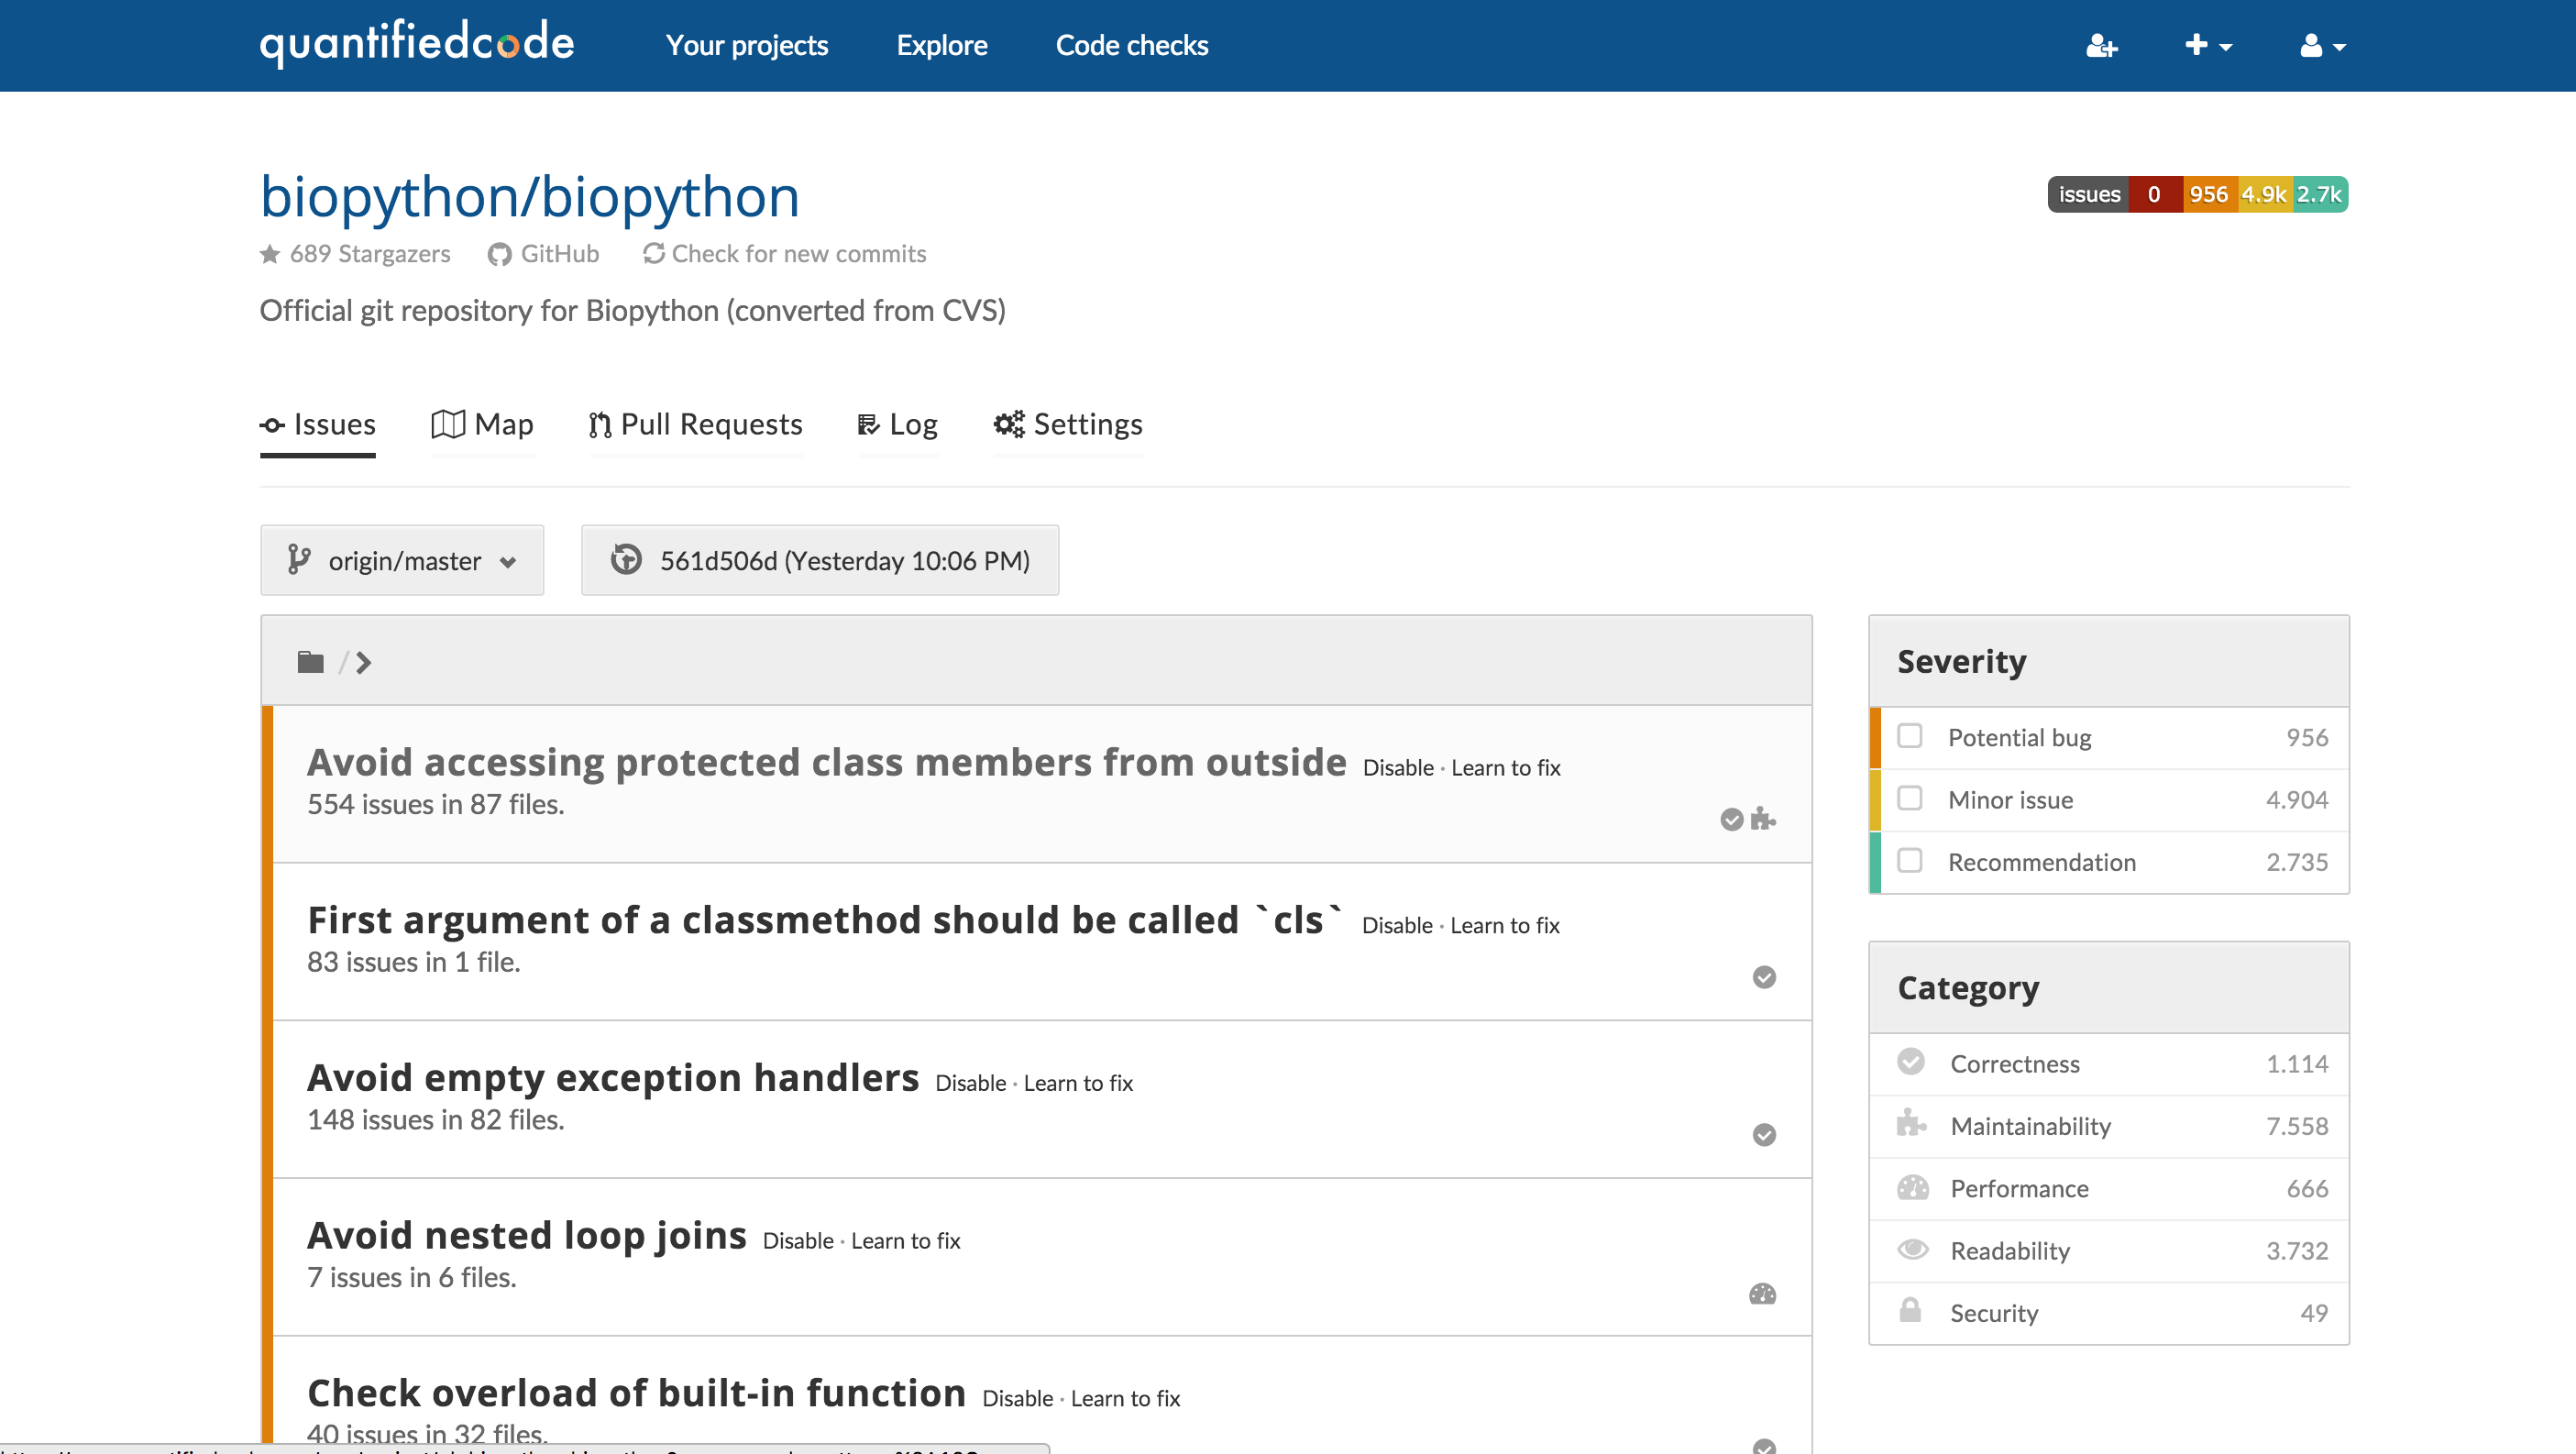Click the folder icon in breadcrumb bar

[310, 662]
